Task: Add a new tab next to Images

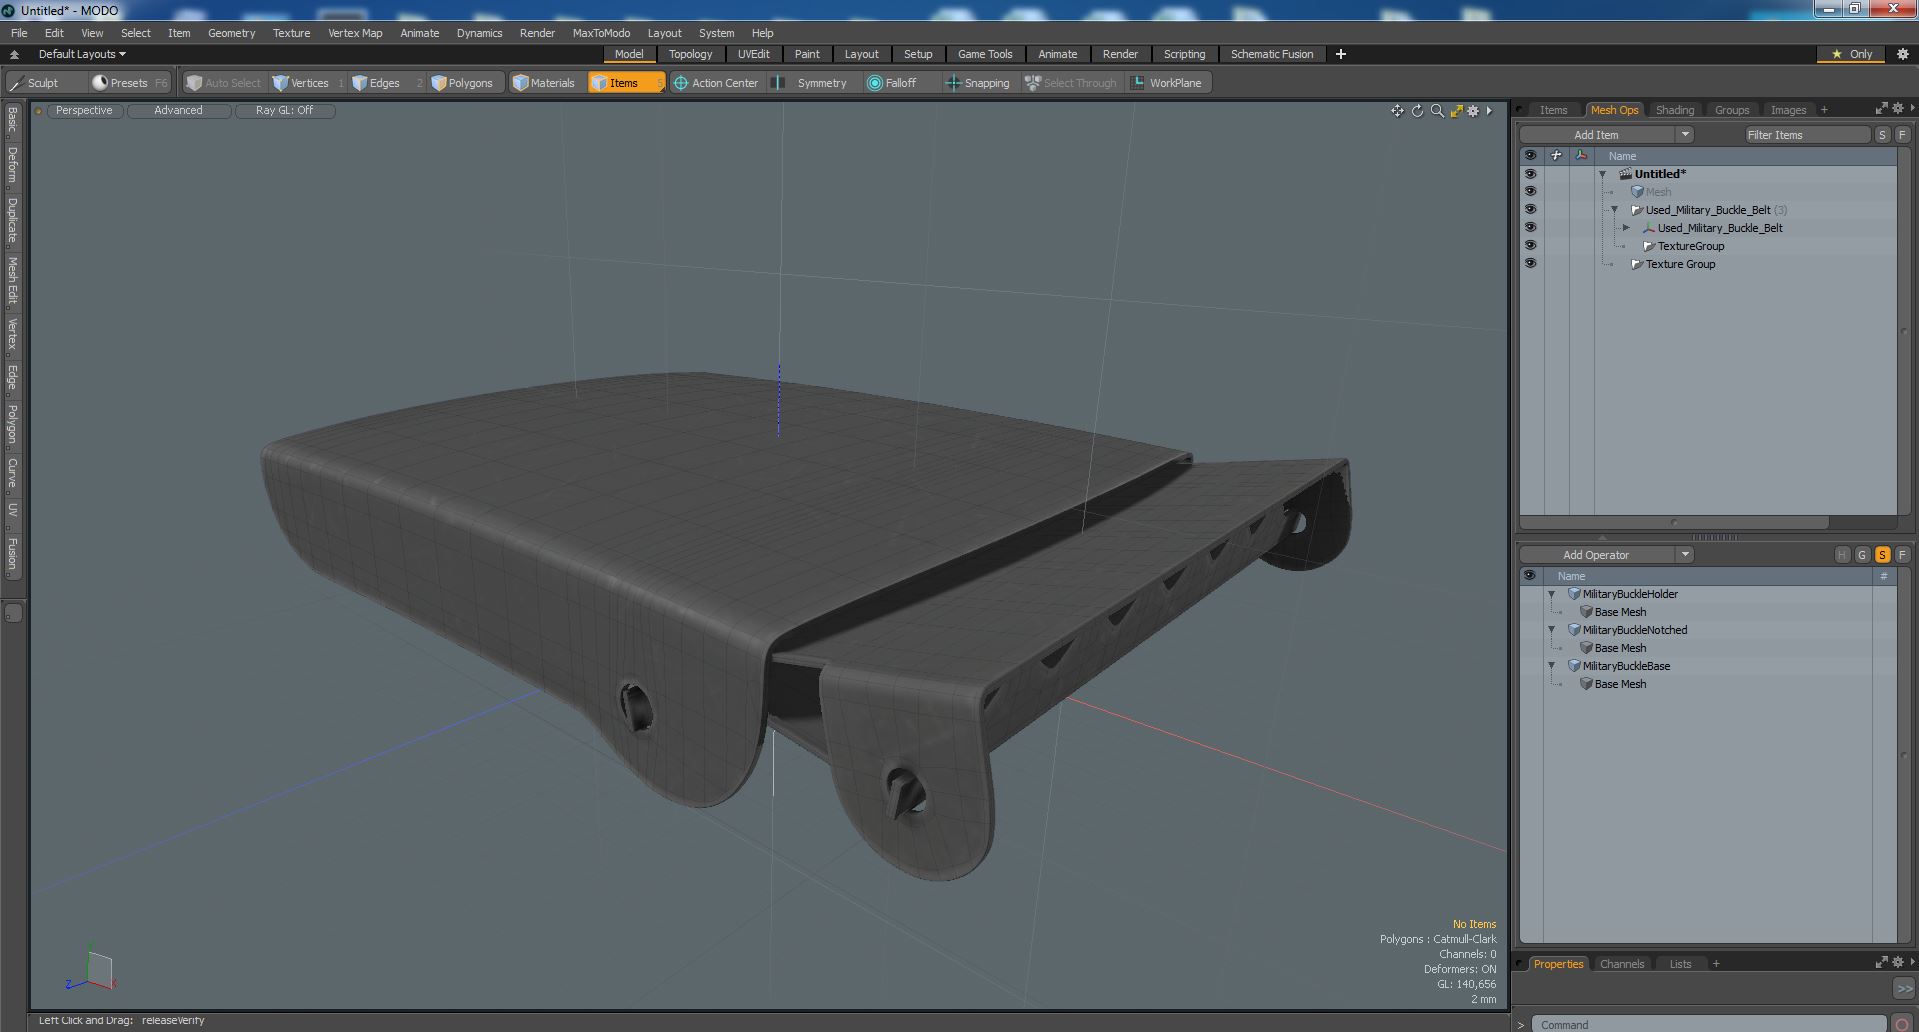Action: pyautogui.click(x=1824, y=110)
